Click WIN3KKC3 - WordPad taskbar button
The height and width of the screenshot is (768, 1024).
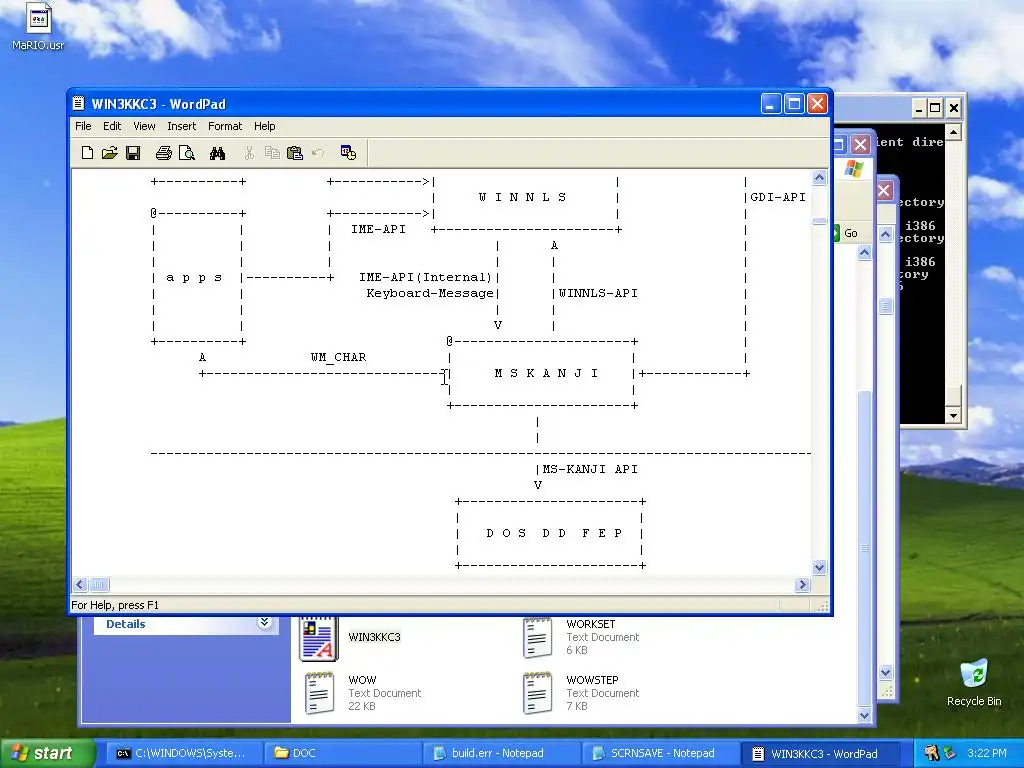coord(820,753)
